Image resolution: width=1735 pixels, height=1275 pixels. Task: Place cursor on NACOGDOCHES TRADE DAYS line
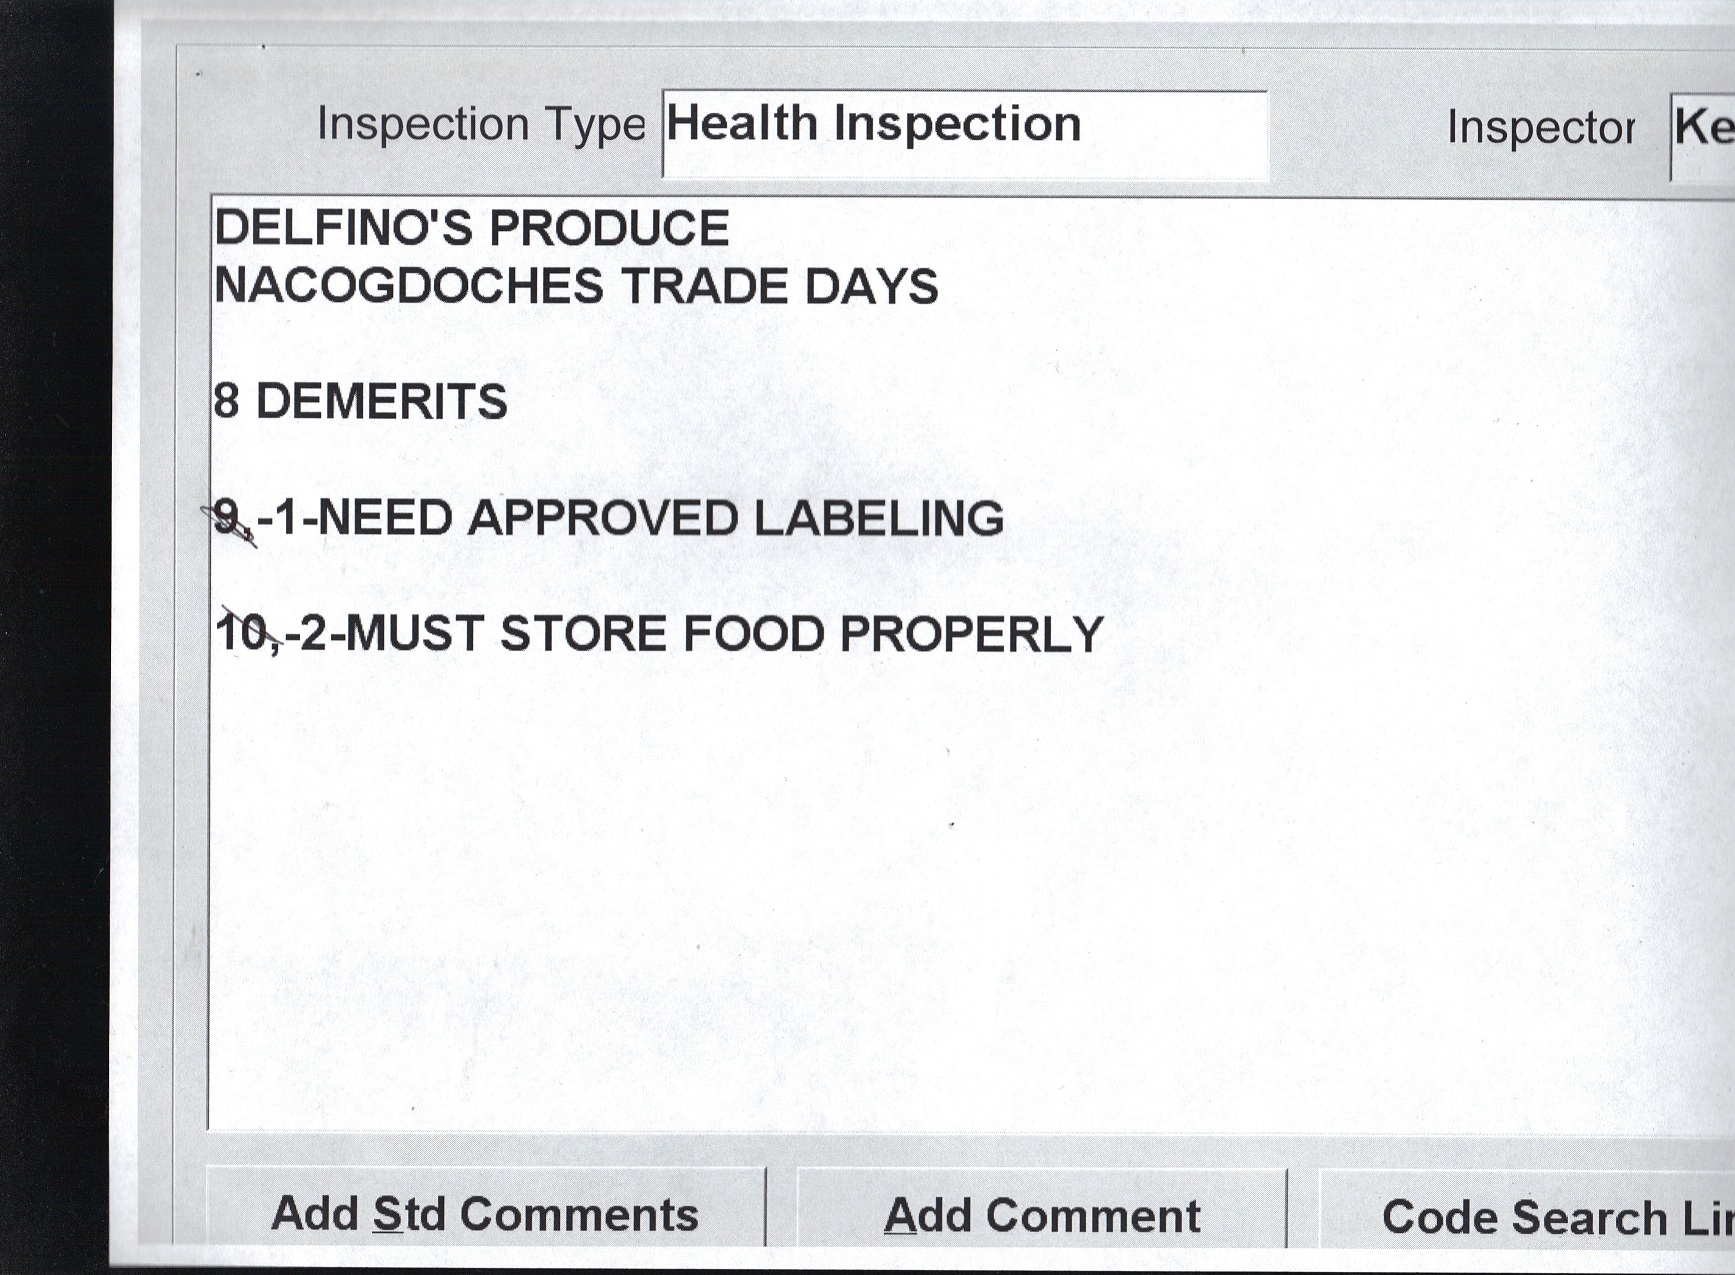[x=576, y=286]
